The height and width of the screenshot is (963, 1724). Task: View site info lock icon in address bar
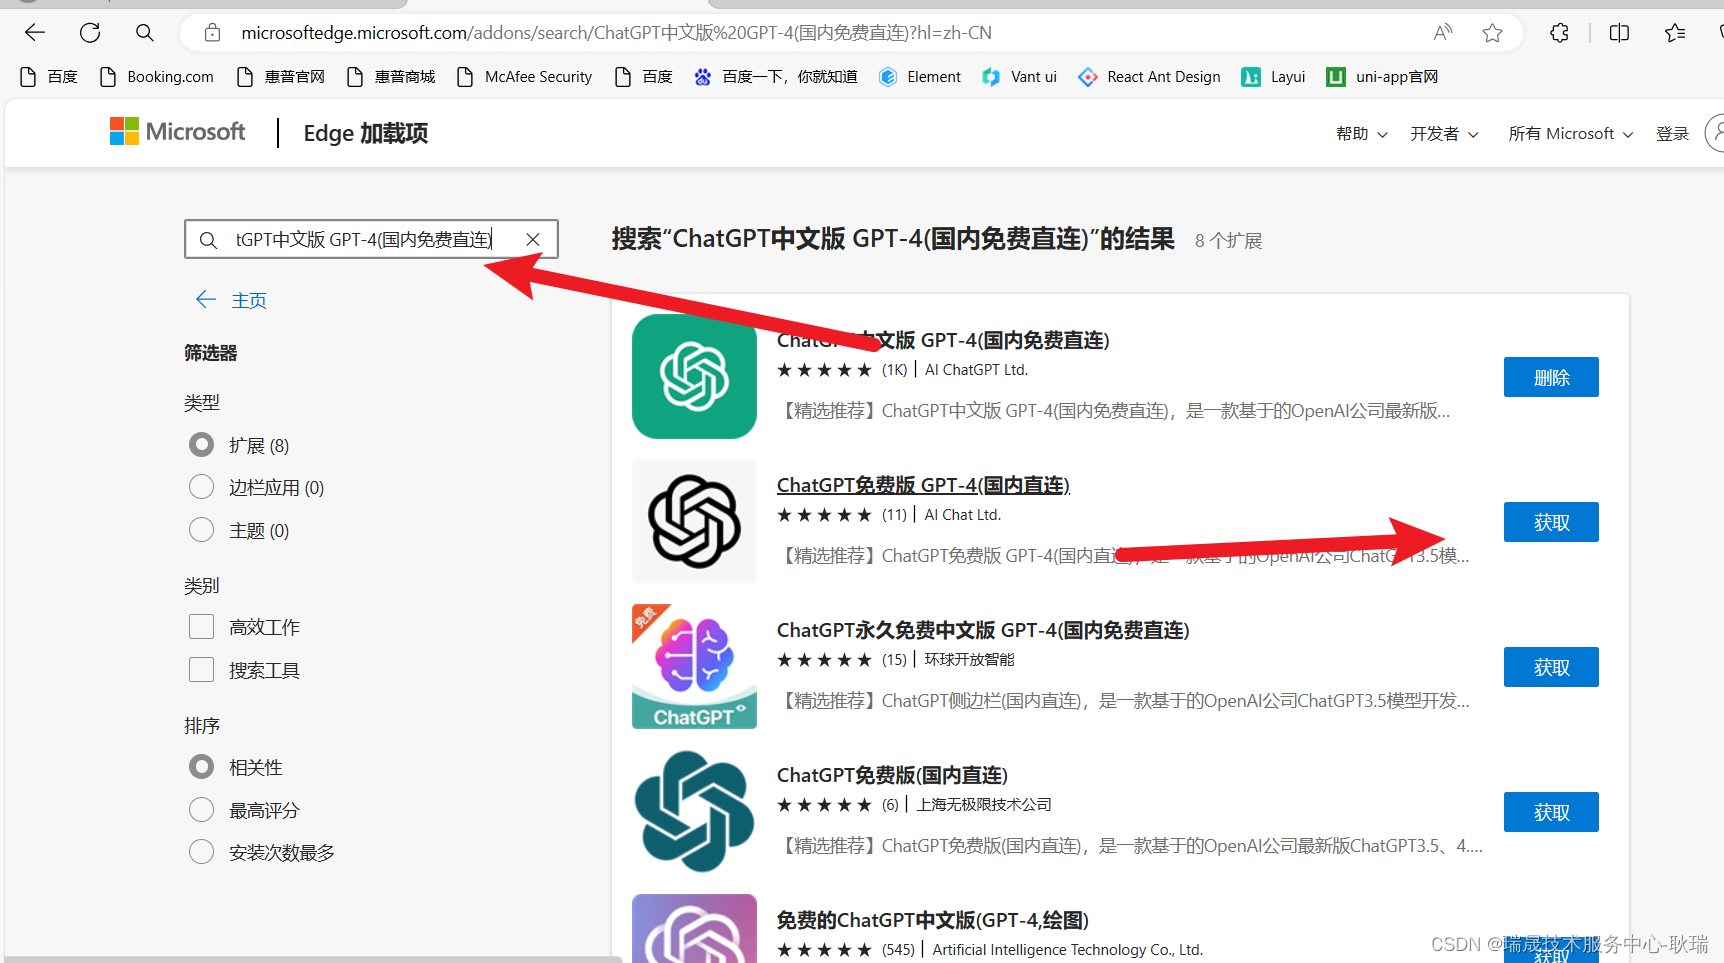(x=212, y=33)
